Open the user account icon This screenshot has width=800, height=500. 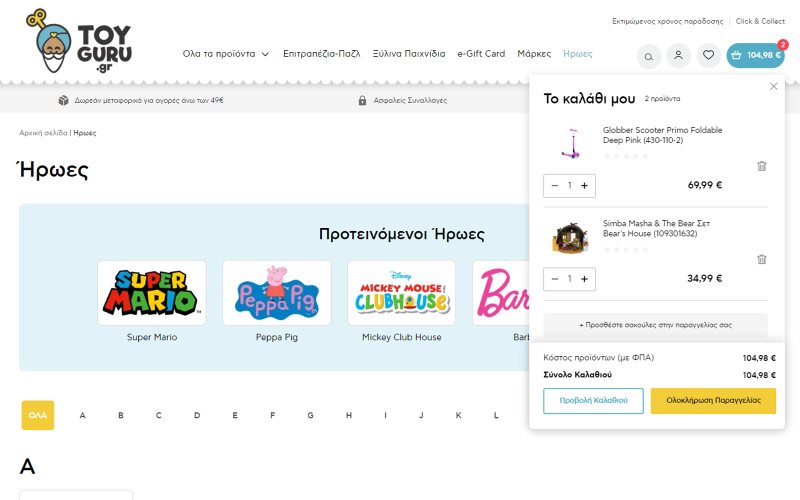678,55
